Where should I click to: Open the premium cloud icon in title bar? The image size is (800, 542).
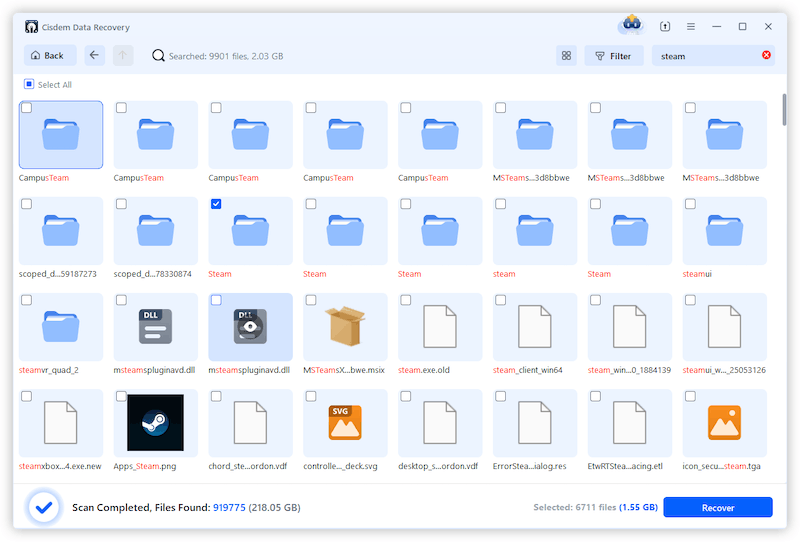632,24
